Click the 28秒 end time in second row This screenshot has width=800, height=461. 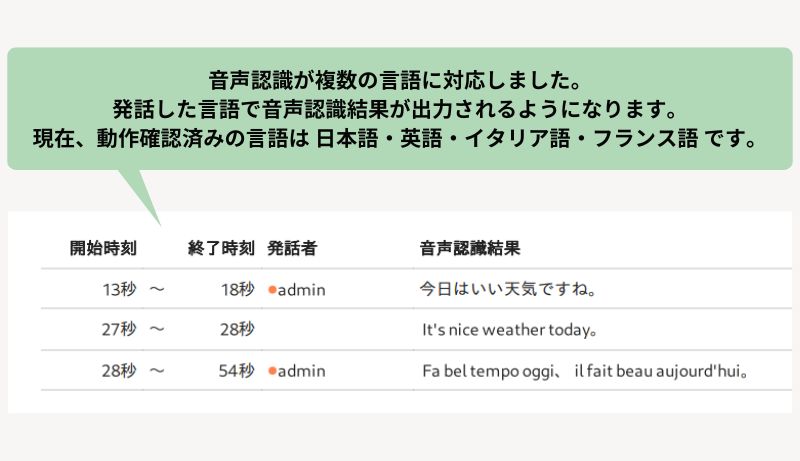coord(237,329)
